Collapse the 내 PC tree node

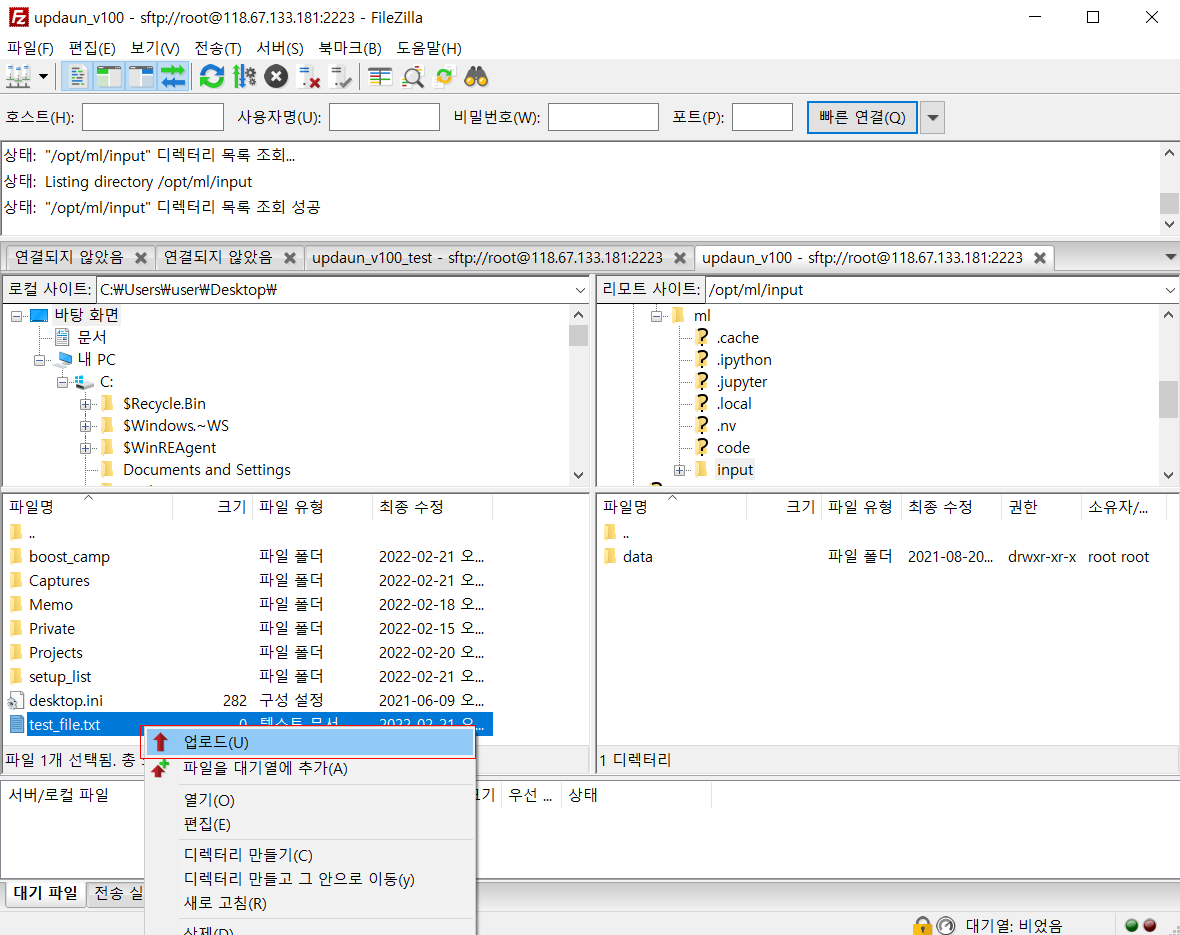point(39,360)
